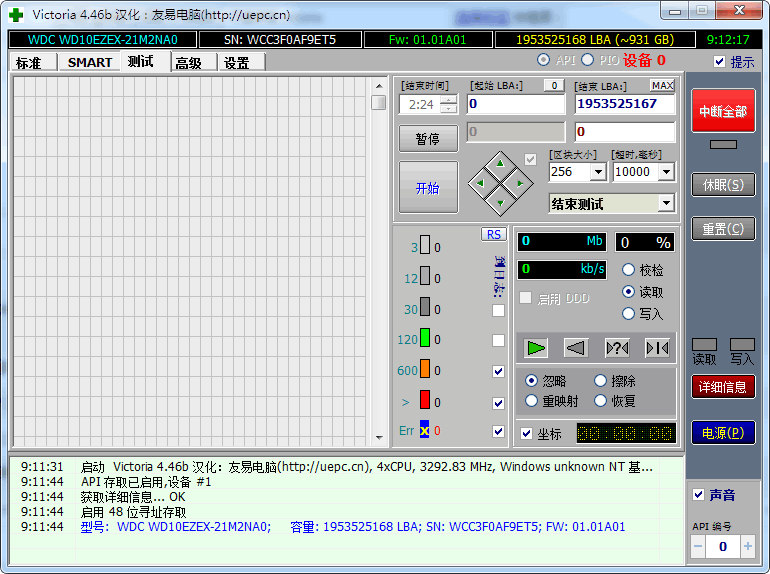Open the 结束测试 action dropdown
The image size is (770, 574).
coord(666,203)
